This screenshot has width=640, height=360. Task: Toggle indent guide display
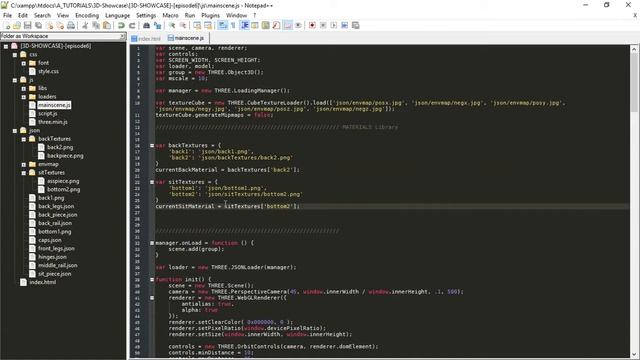point(244,25)
